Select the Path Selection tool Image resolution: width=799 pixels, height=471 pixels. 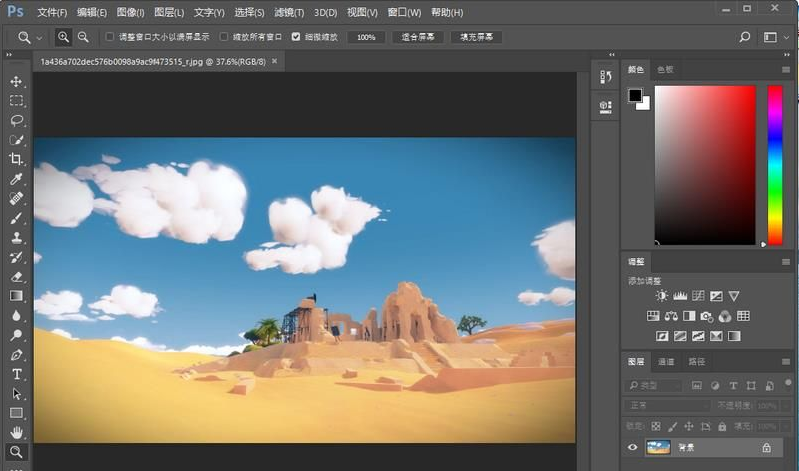[x=16, y=394]
